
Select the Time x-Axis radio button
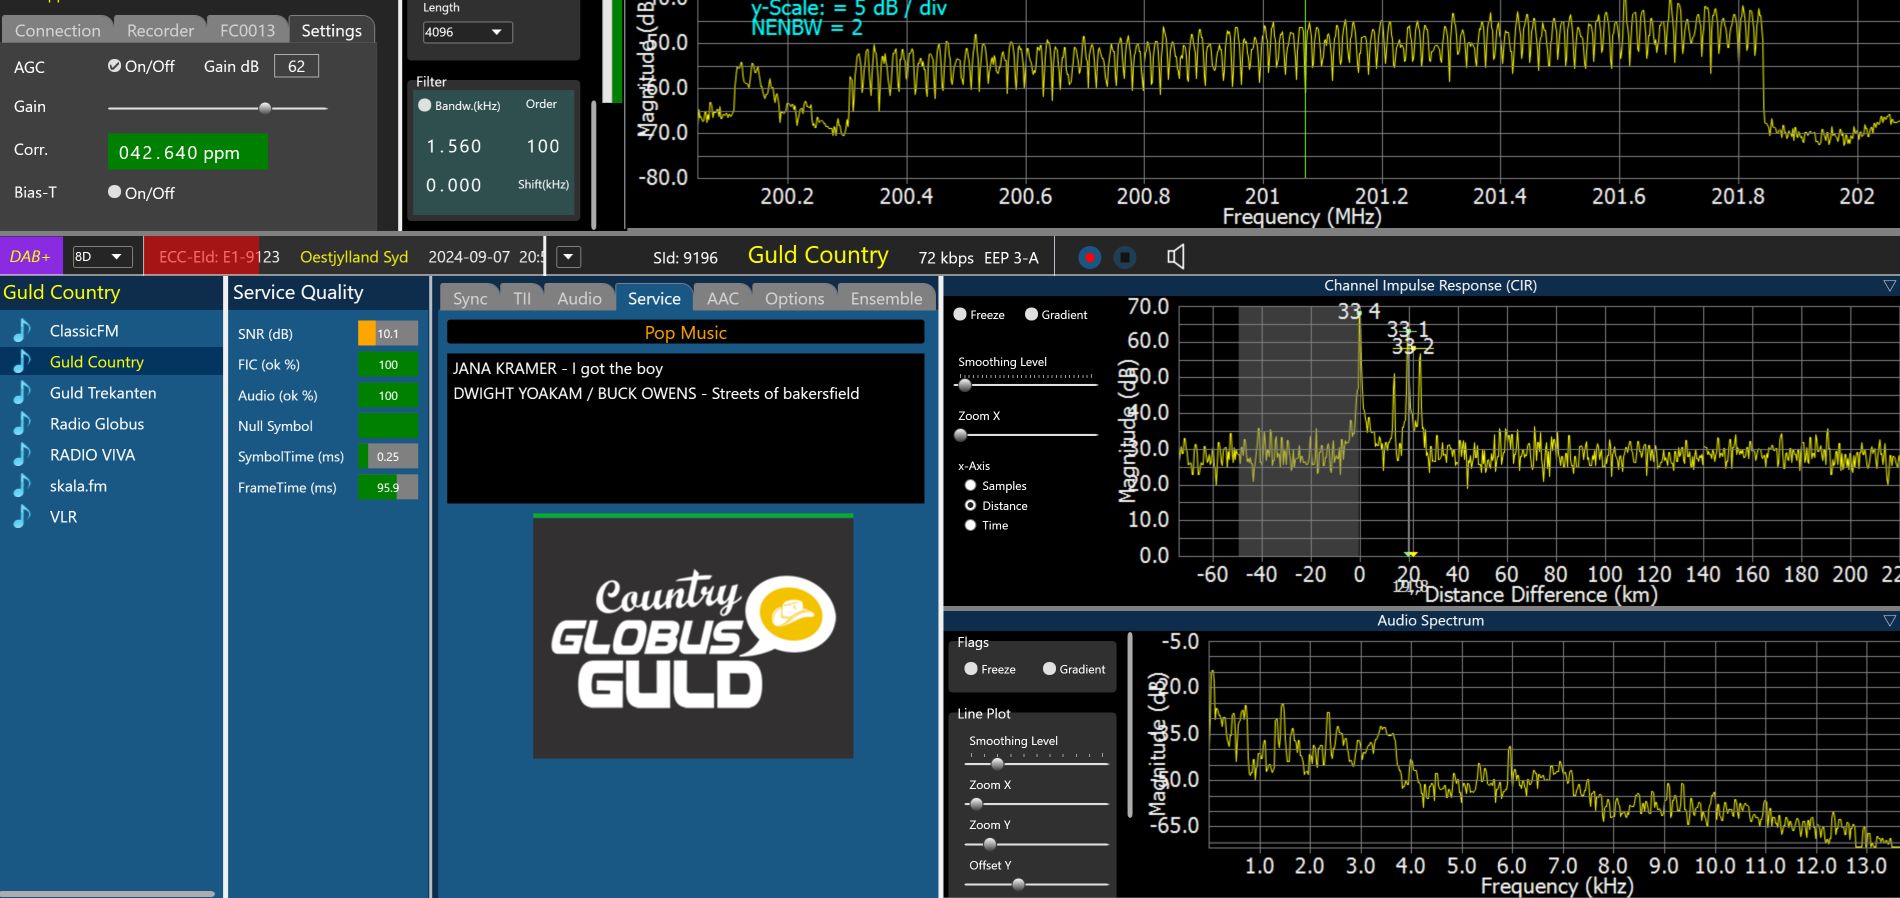(970, 525)
